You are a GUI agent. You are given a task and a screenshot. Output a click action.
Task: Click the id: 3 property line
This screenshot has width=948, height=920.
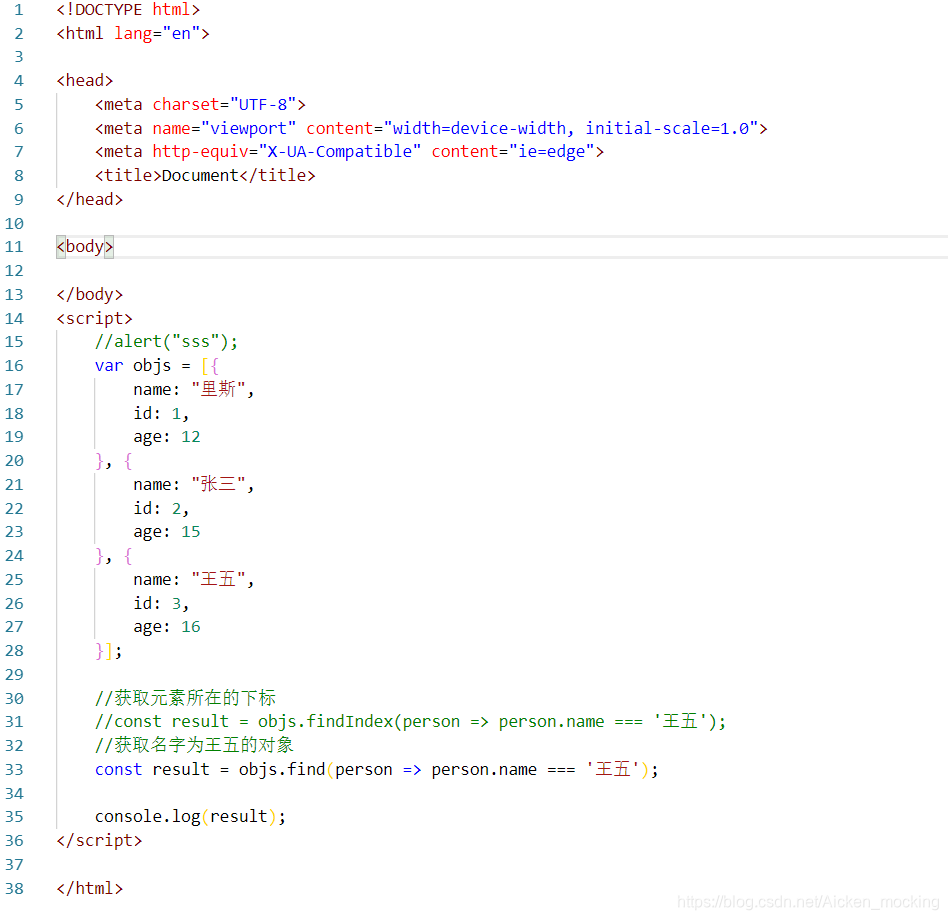point(161,603)
